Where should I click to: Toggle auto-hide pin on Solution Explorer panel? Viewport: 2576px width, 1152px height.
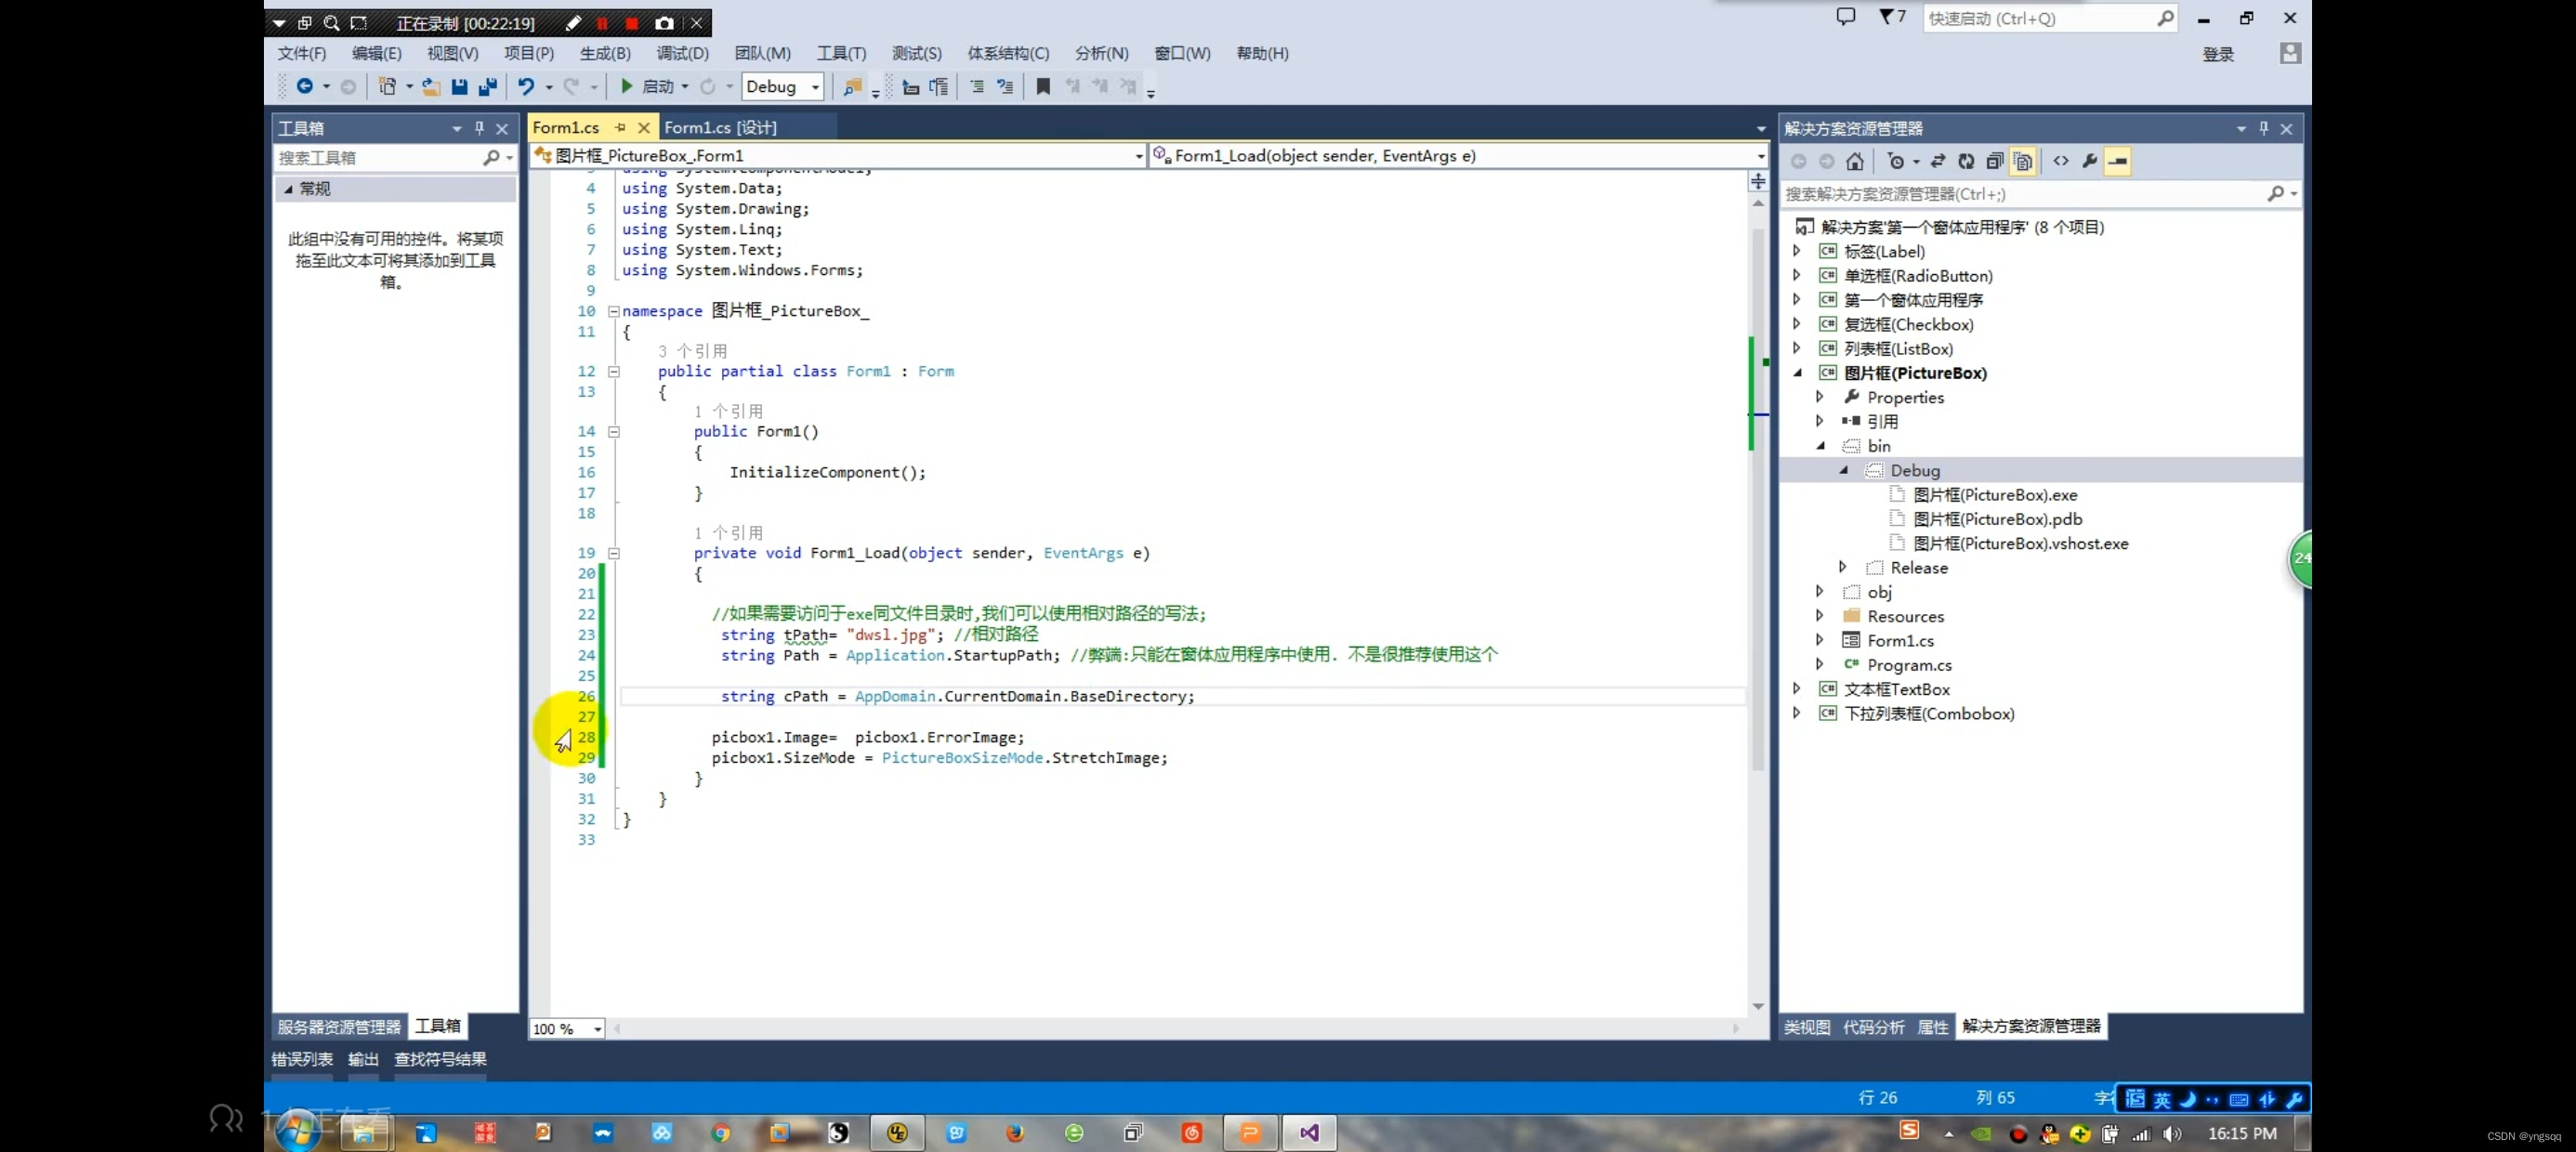(2264, 128)
